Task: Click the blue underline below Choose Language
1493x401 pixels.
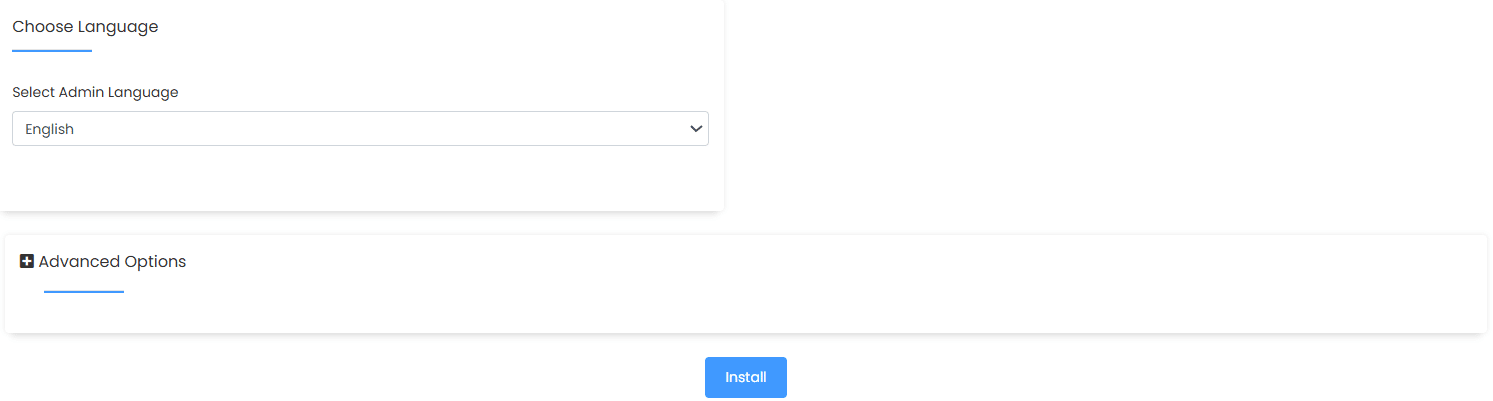Action: [52, 50]
